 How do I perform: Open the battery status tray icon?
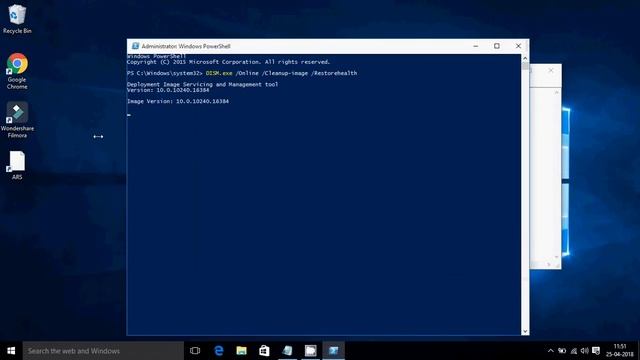[562, 351]
